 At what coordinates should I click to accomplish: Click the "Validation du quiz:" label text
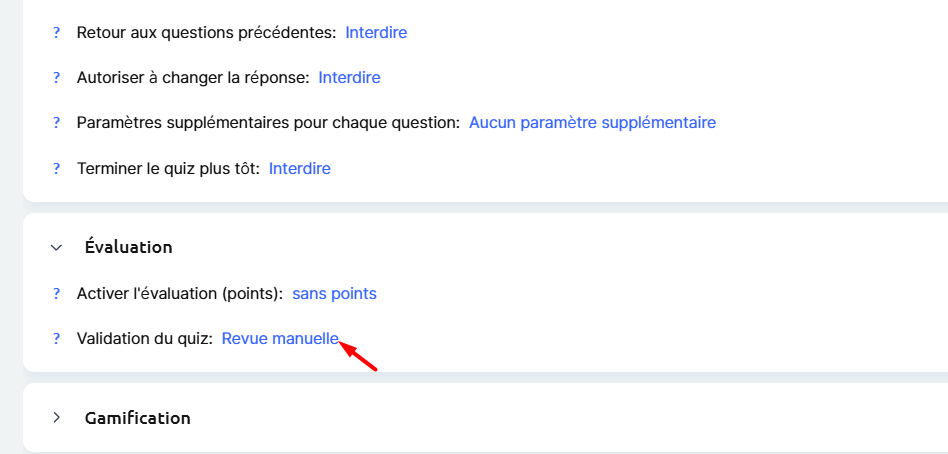pos(145,339)
